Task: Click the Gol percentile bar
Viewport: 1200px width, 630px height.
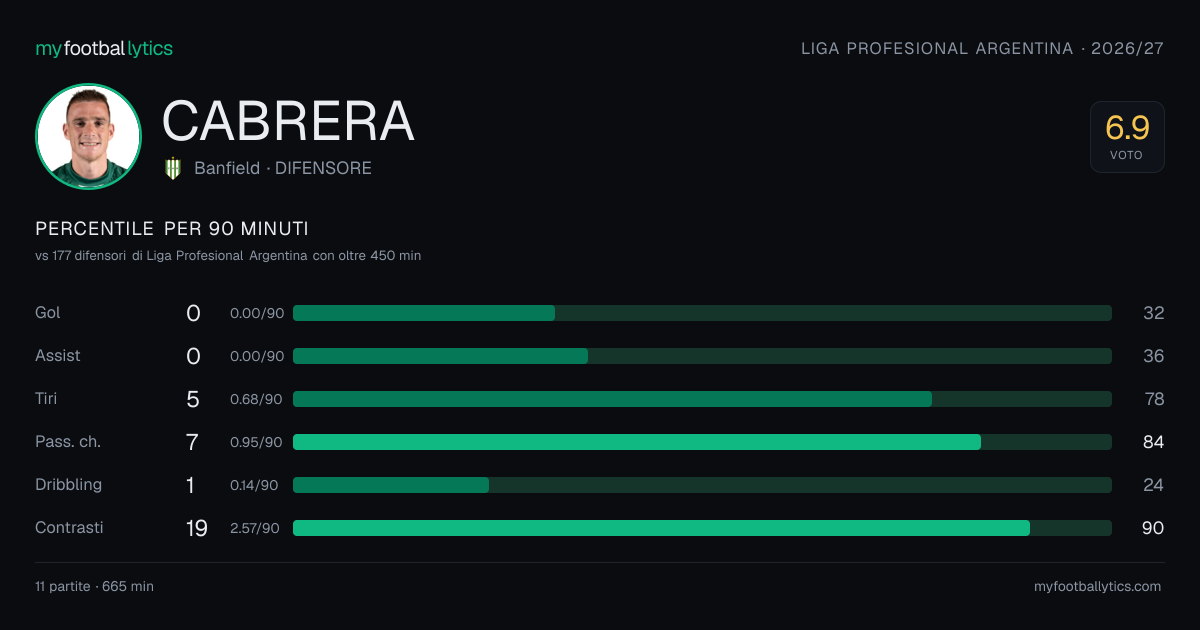Action: (702, 313)
